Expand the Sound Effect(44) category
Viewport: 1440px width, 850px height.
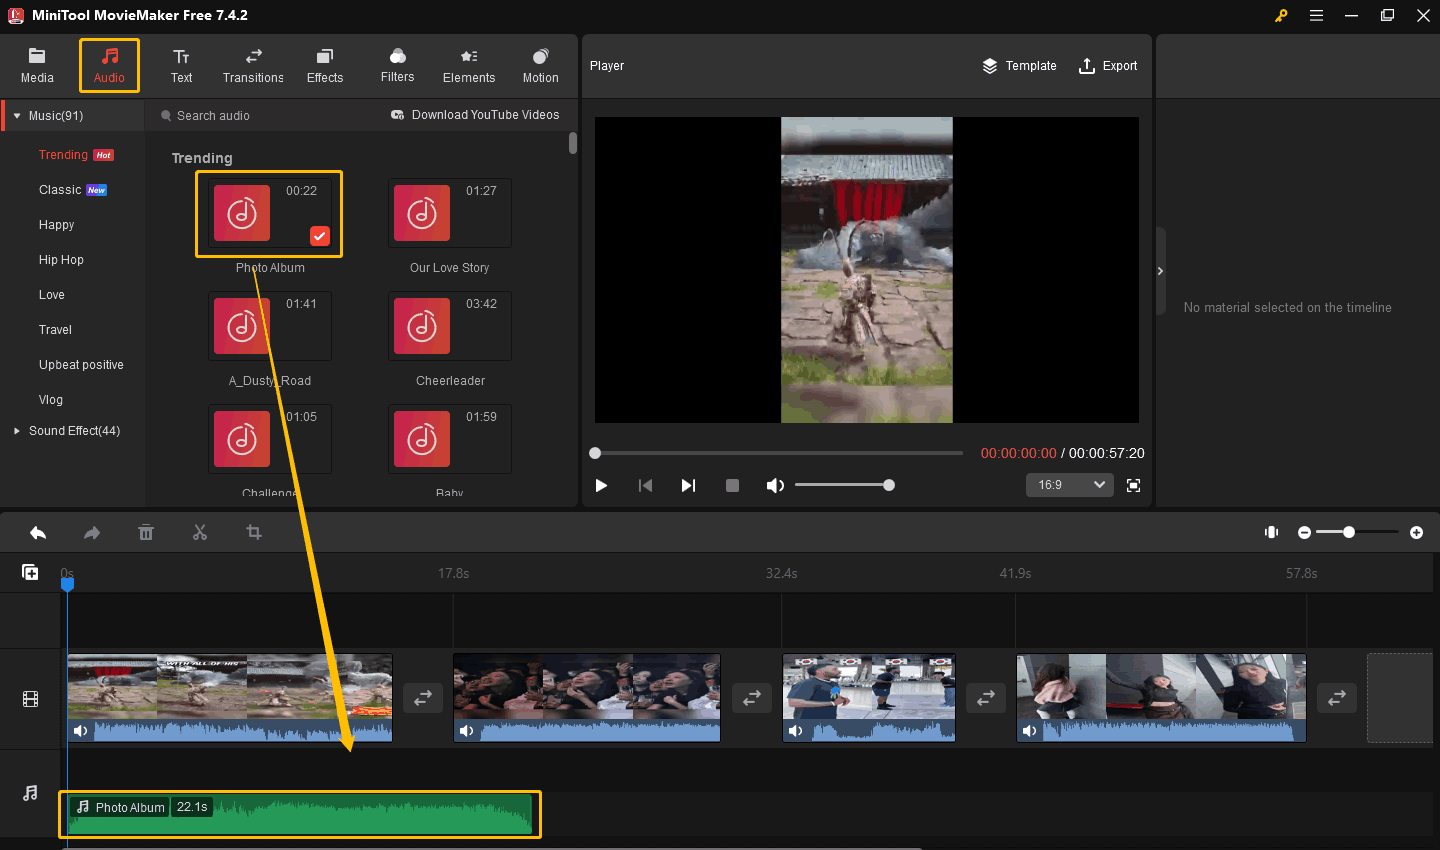[x=17, y=431]
